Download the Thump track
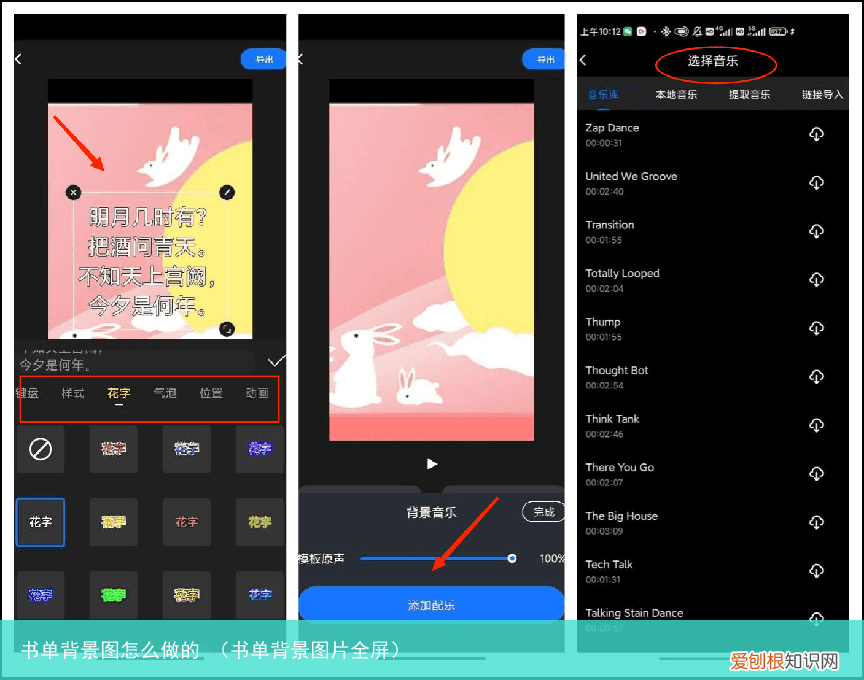 (x=816, y=328)
